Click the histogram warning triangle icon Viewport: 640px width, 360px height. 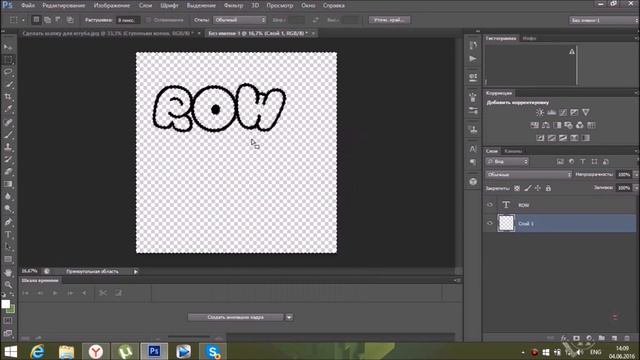coord(572,51)
